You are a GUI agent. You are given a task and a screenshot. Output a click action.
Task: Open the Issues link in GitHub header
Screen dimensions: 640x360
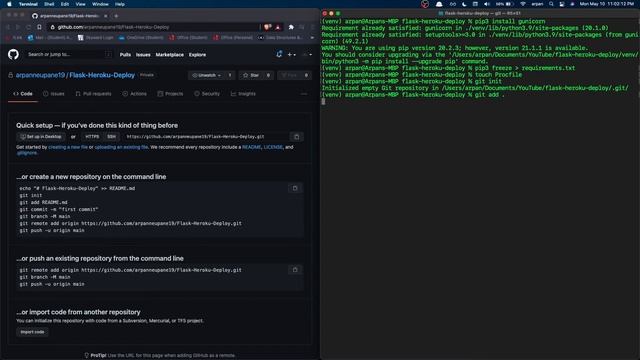[143, 55]
